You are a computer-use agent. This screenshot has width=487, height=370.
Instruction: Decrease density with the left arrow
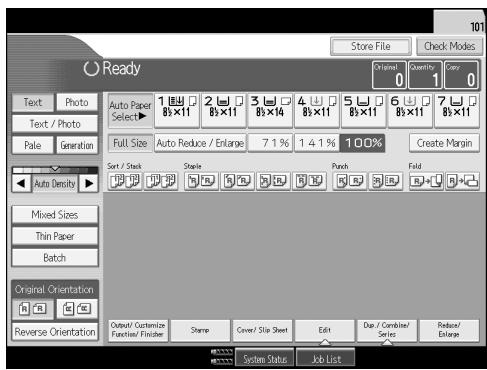21,183
